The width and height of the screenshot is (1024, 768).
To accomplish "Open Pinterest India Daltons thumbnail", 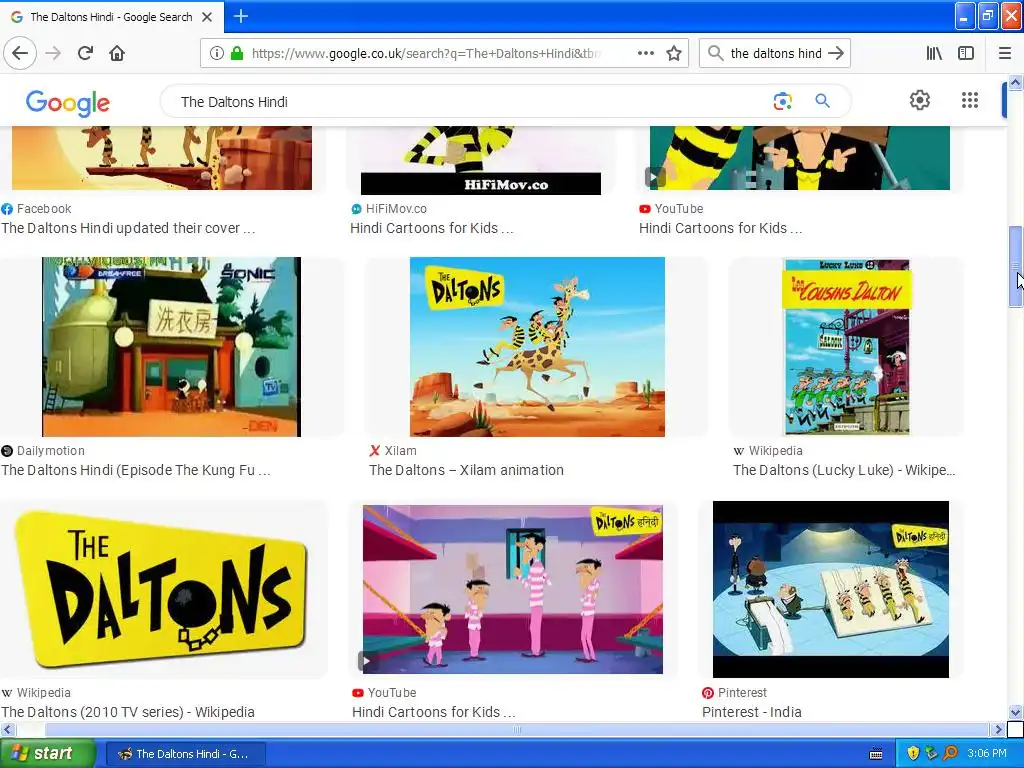I will click(x=830, y=589).
